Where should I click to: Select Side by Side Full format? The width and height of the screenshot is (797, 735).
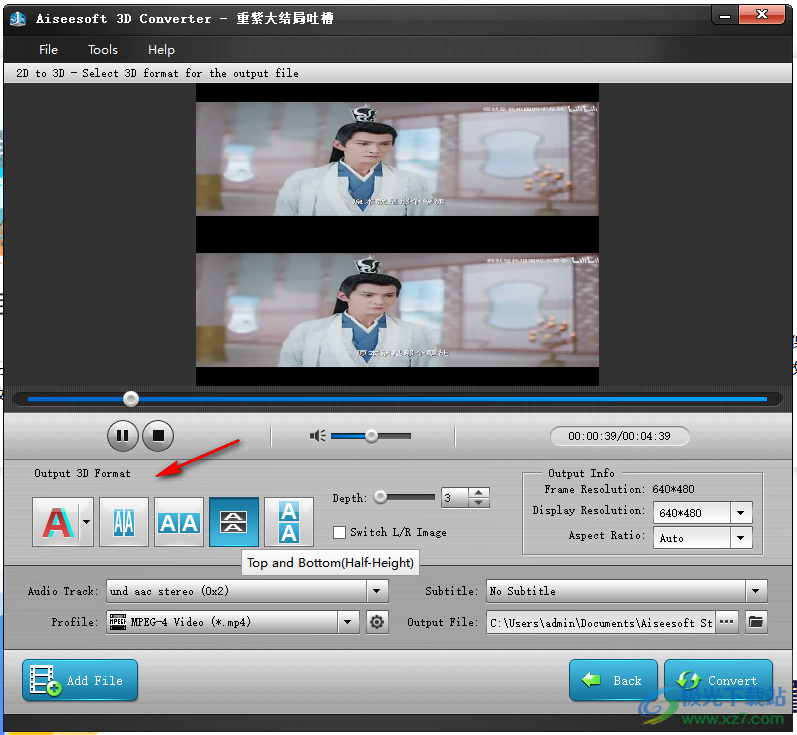click(x=179, y=522)
